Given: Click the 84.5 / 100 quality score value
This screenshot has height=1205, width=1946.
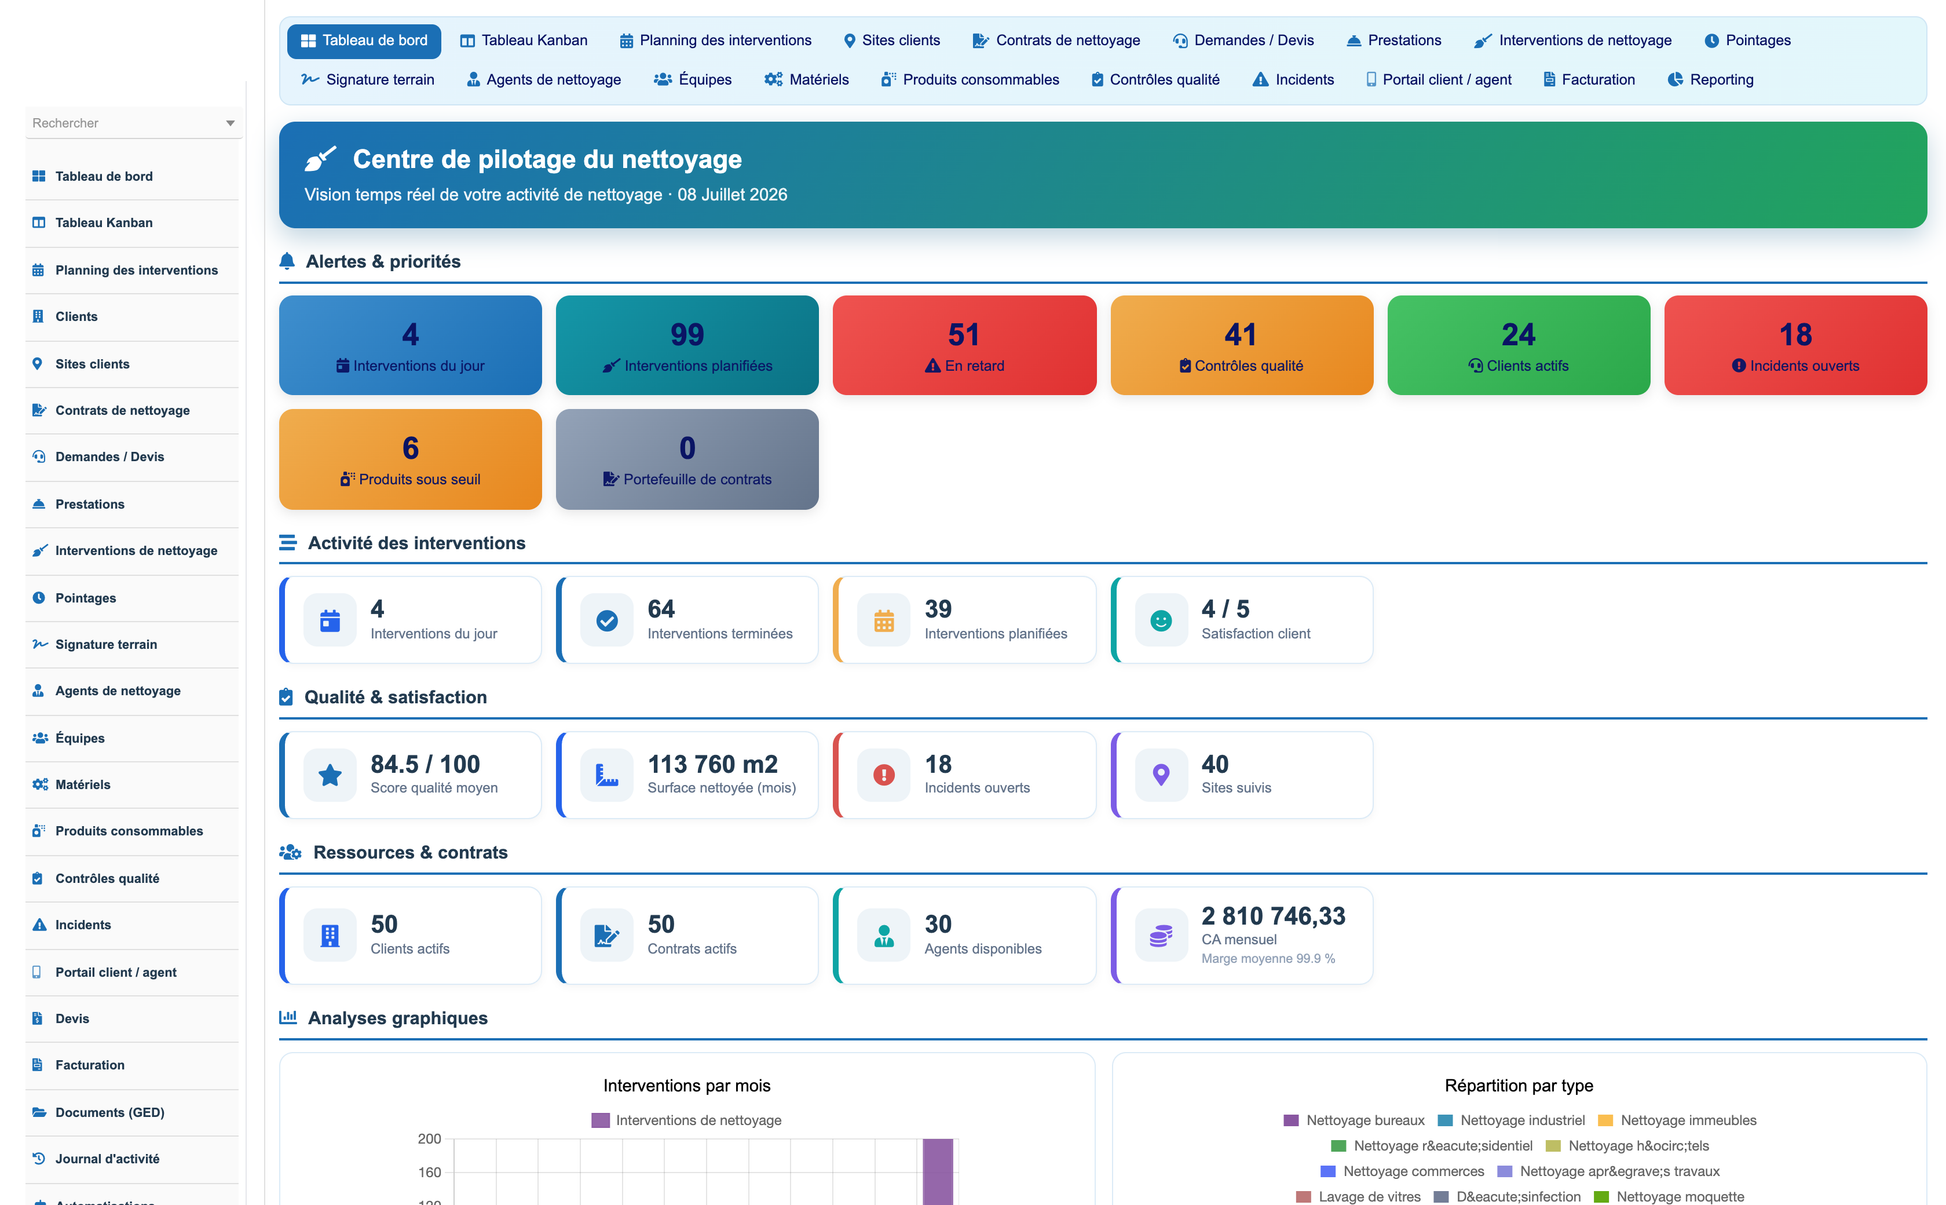Looking at the screenshot, I should tap(425, 764).
